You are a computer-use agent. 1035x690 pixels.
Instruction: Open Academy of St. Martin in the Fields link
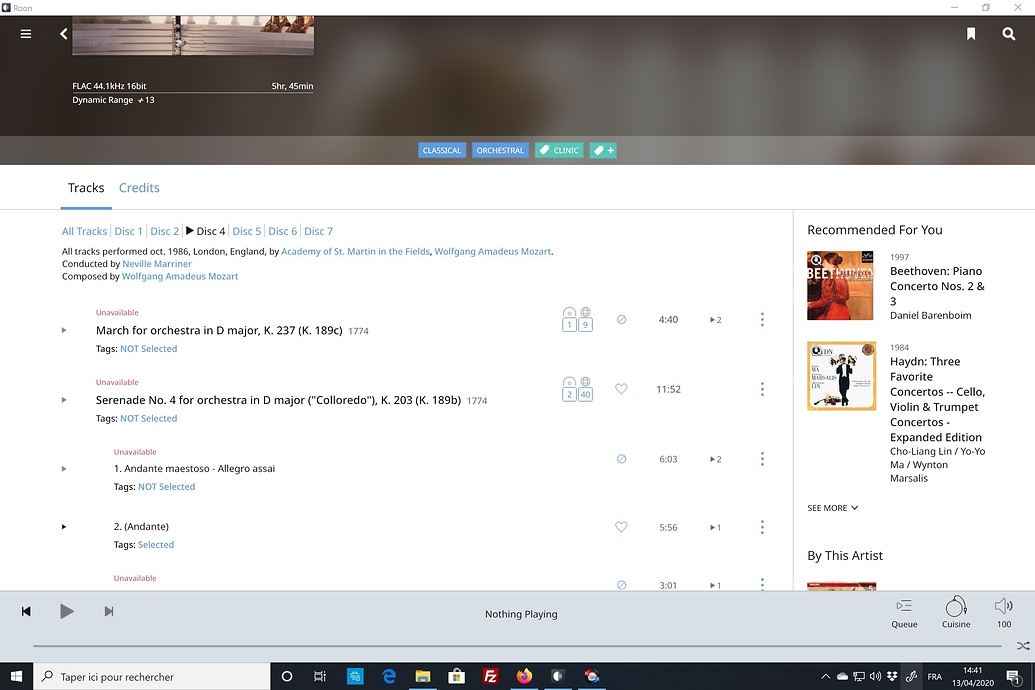pyautogui.click(x=355, y=252)
